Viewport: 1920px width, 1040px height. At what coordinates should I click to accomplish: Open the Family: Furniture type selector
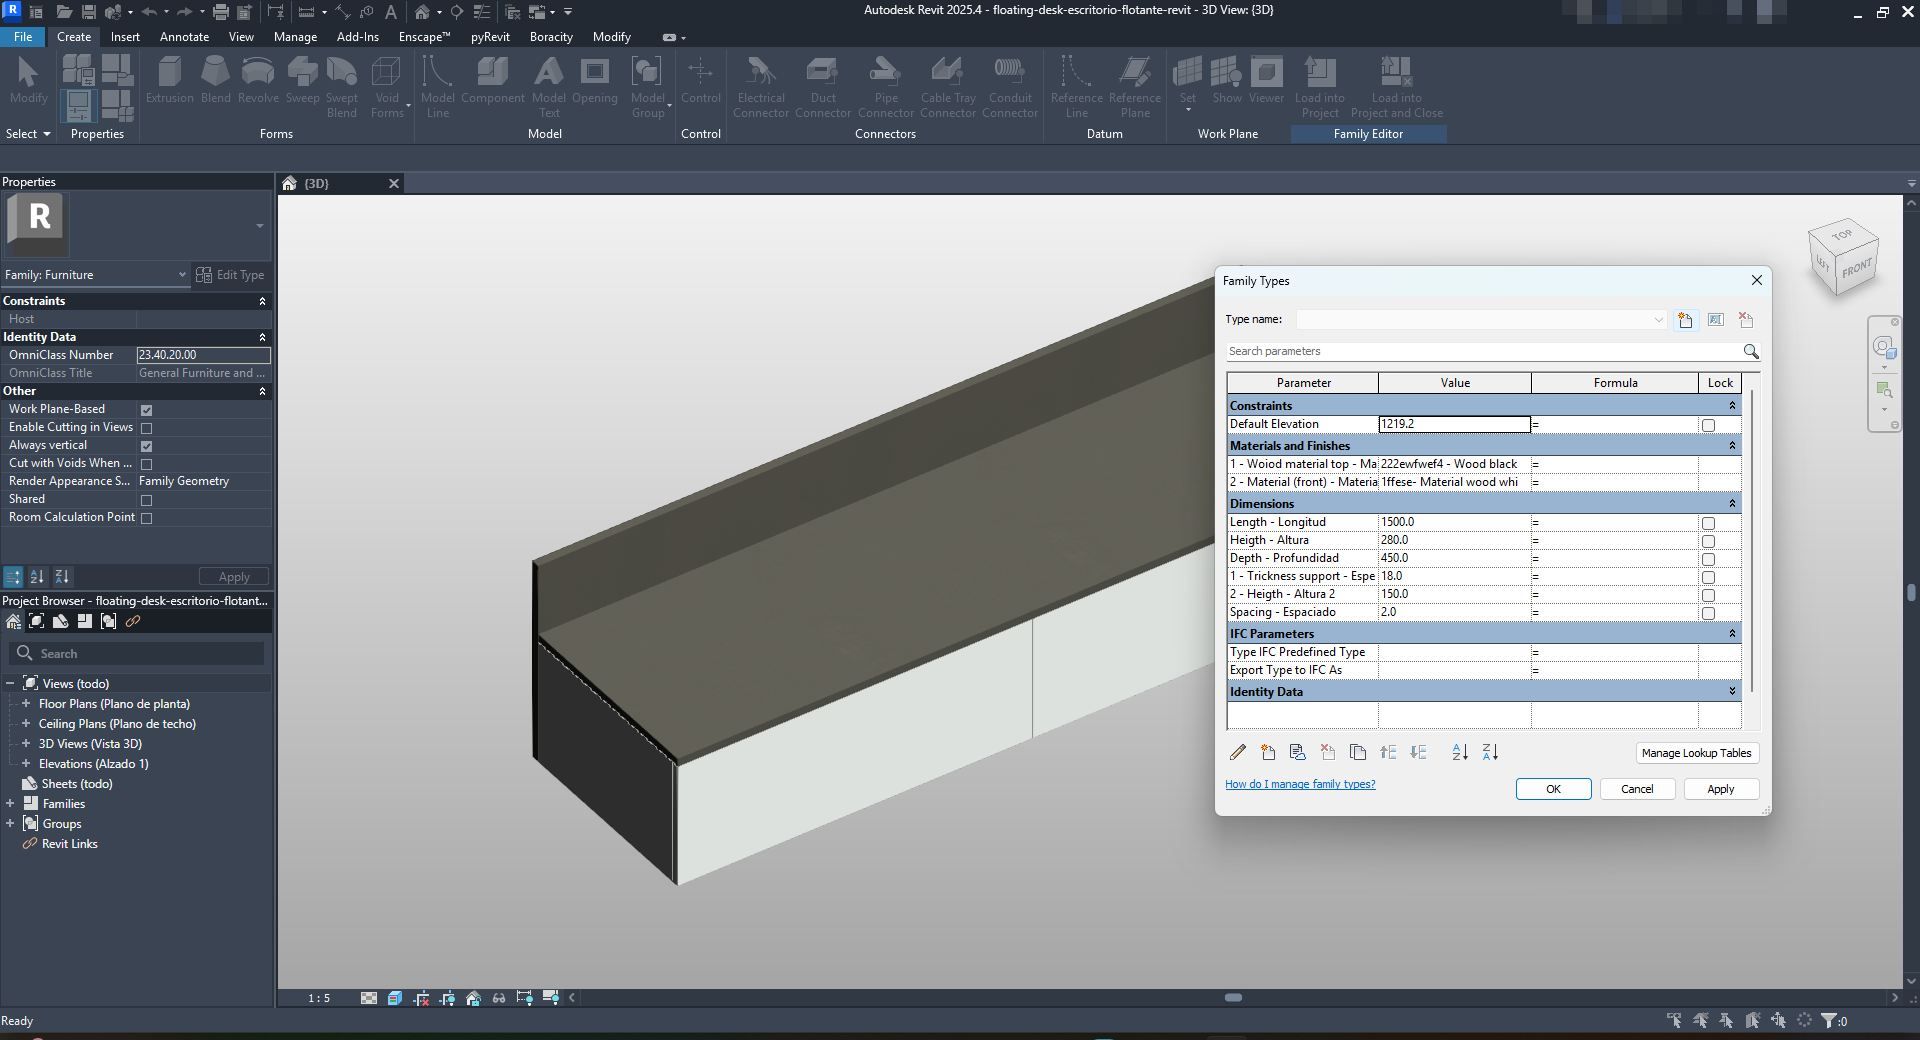coord(95,275)
